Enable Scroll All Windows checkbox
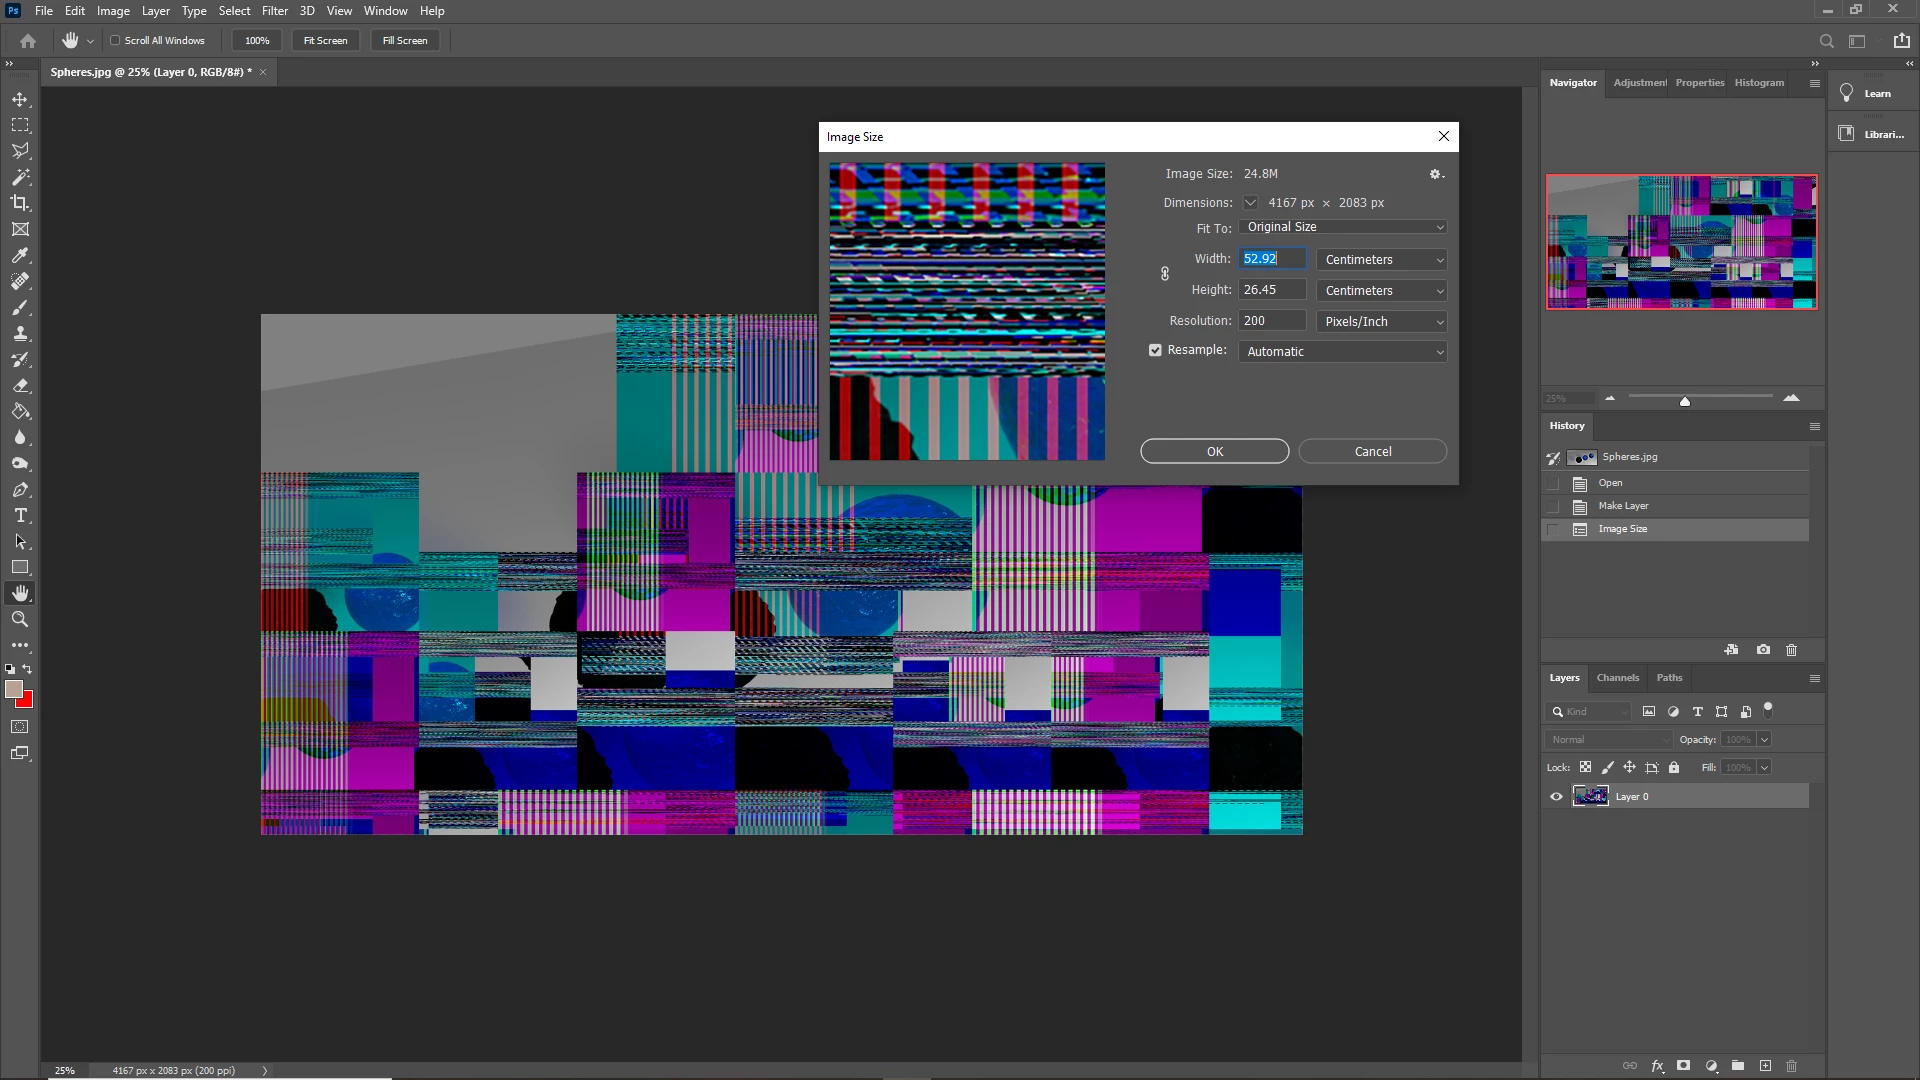Screen dimensions: 1920x1080 coord(115,41)
